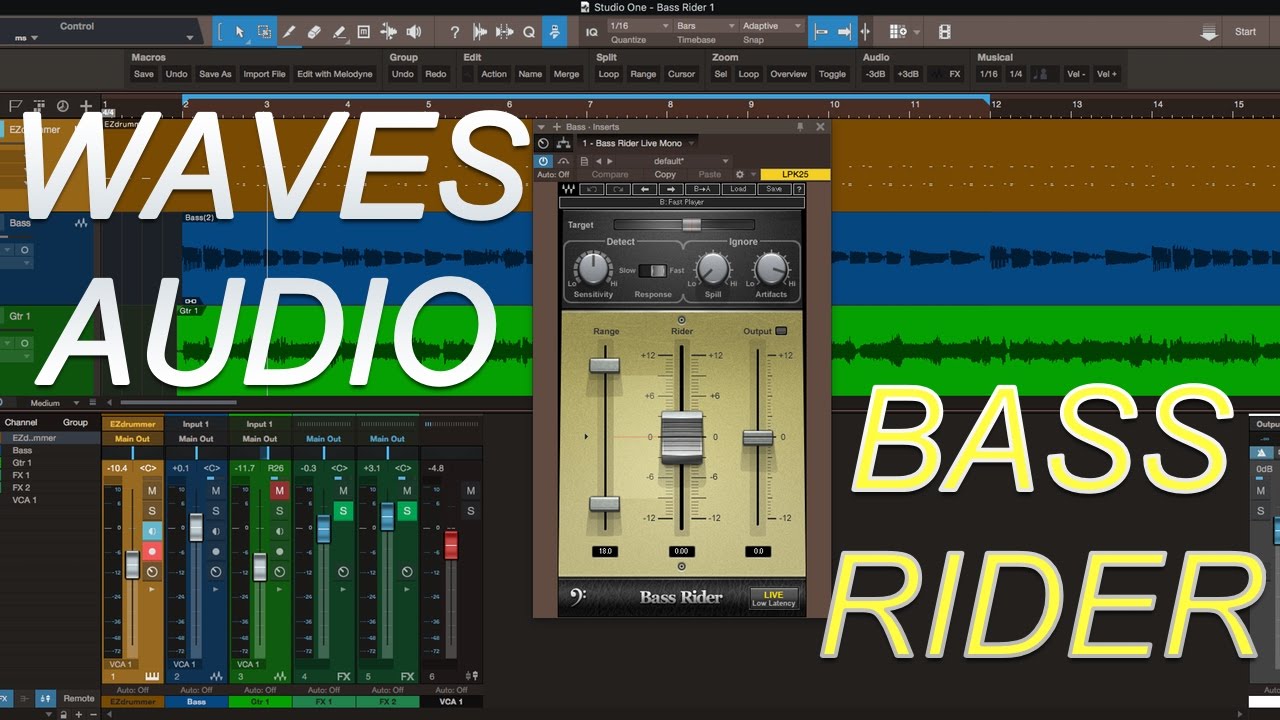Toggle the LIVE Low Latency mode

click(773, 598)
